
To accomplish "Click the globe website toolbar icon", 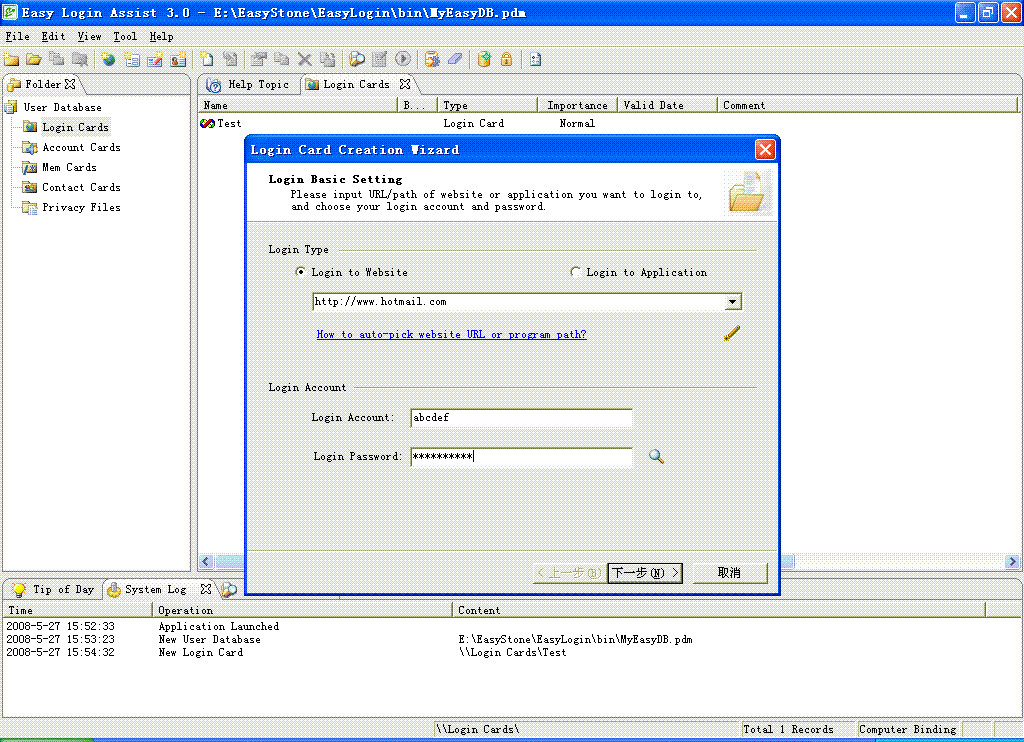I will [108, 60].
